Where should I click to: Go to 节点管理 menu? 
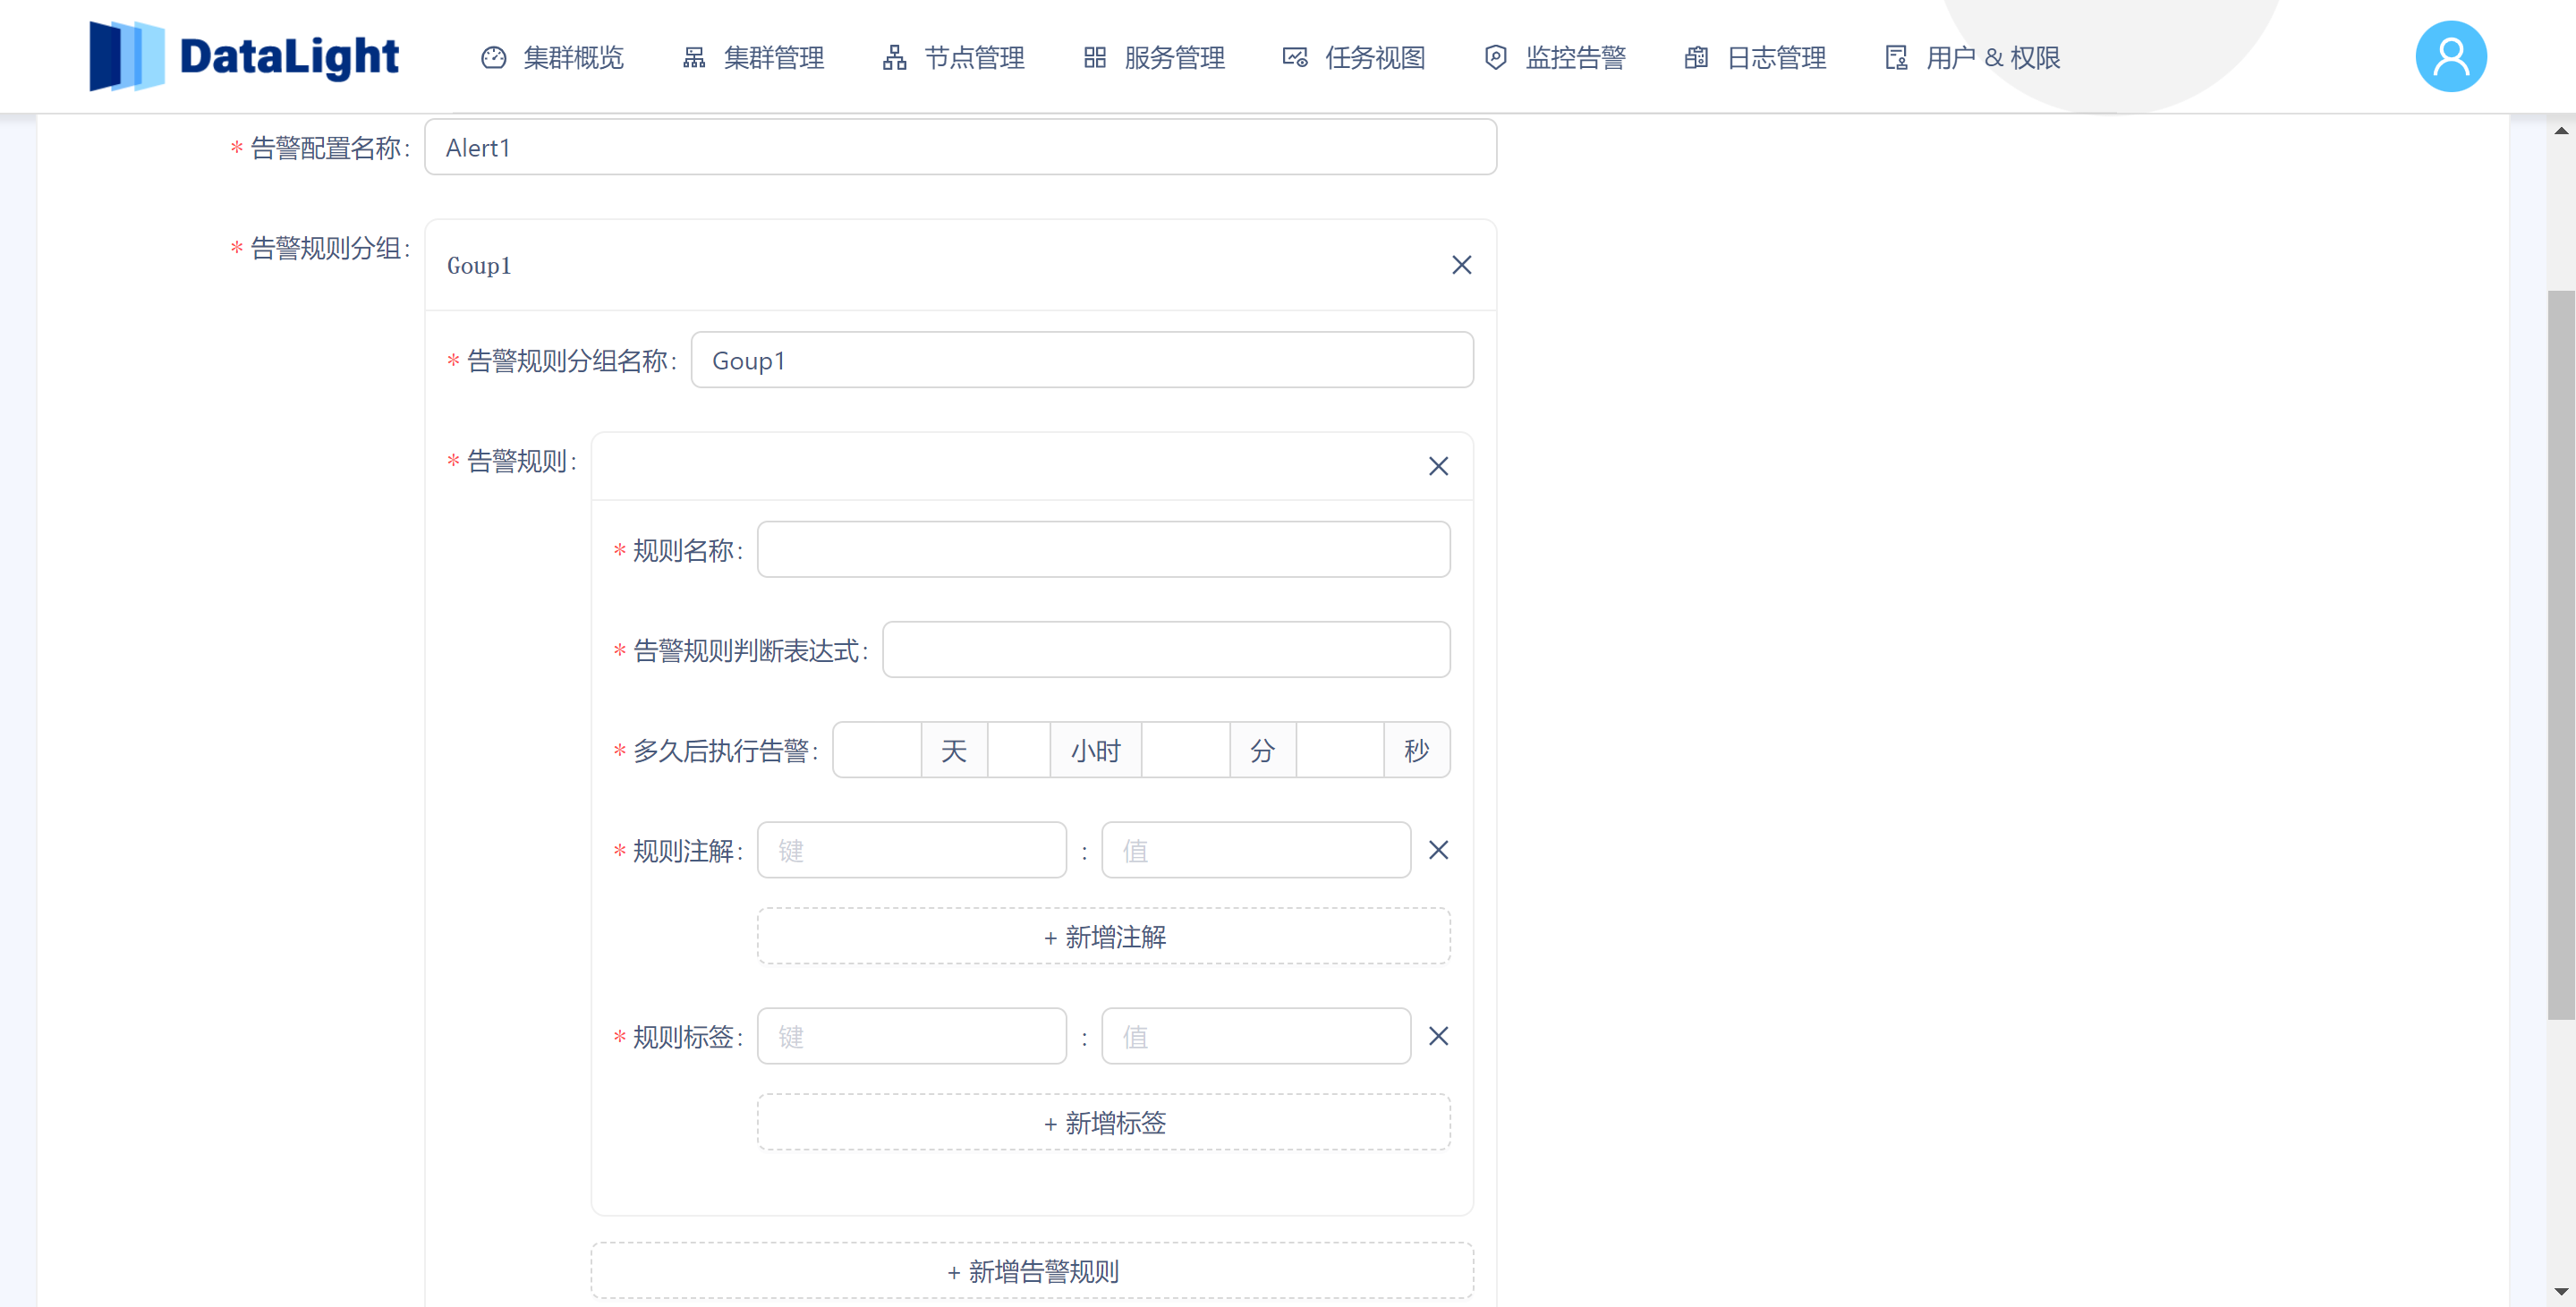[953, 58]
